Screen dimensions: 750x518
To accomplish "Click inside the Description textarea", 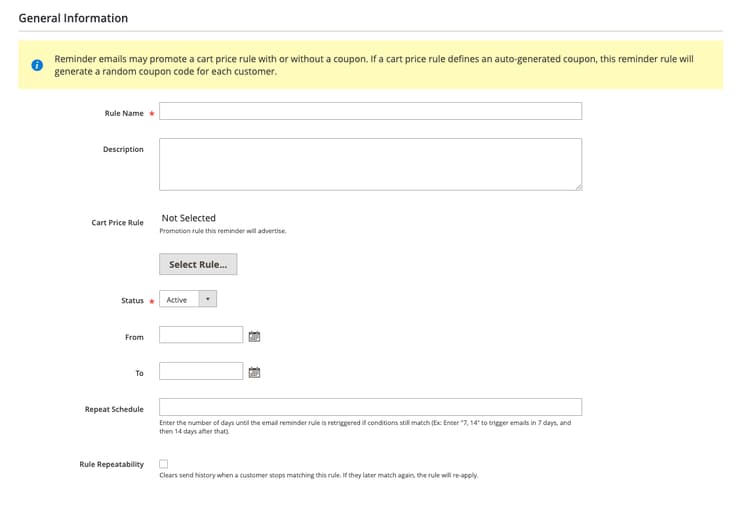I will [x=371, y=165].
